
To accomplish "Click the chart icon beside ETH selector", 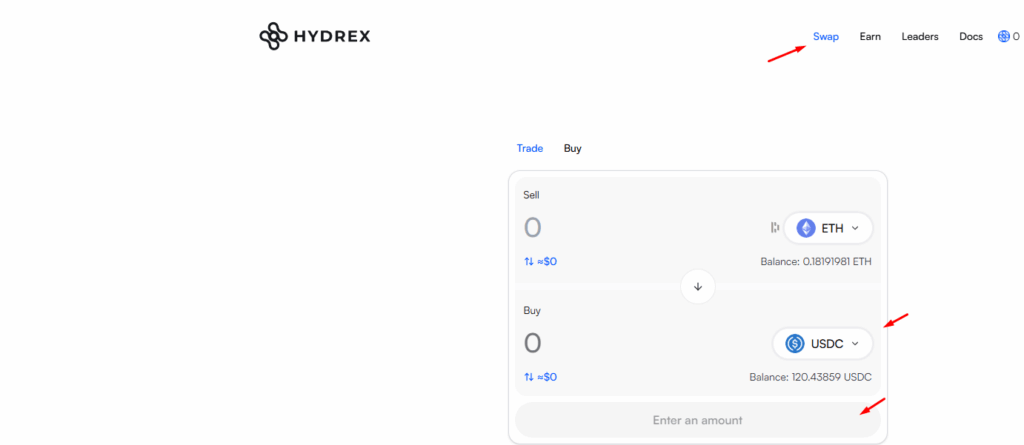I will tap(775, 227).
